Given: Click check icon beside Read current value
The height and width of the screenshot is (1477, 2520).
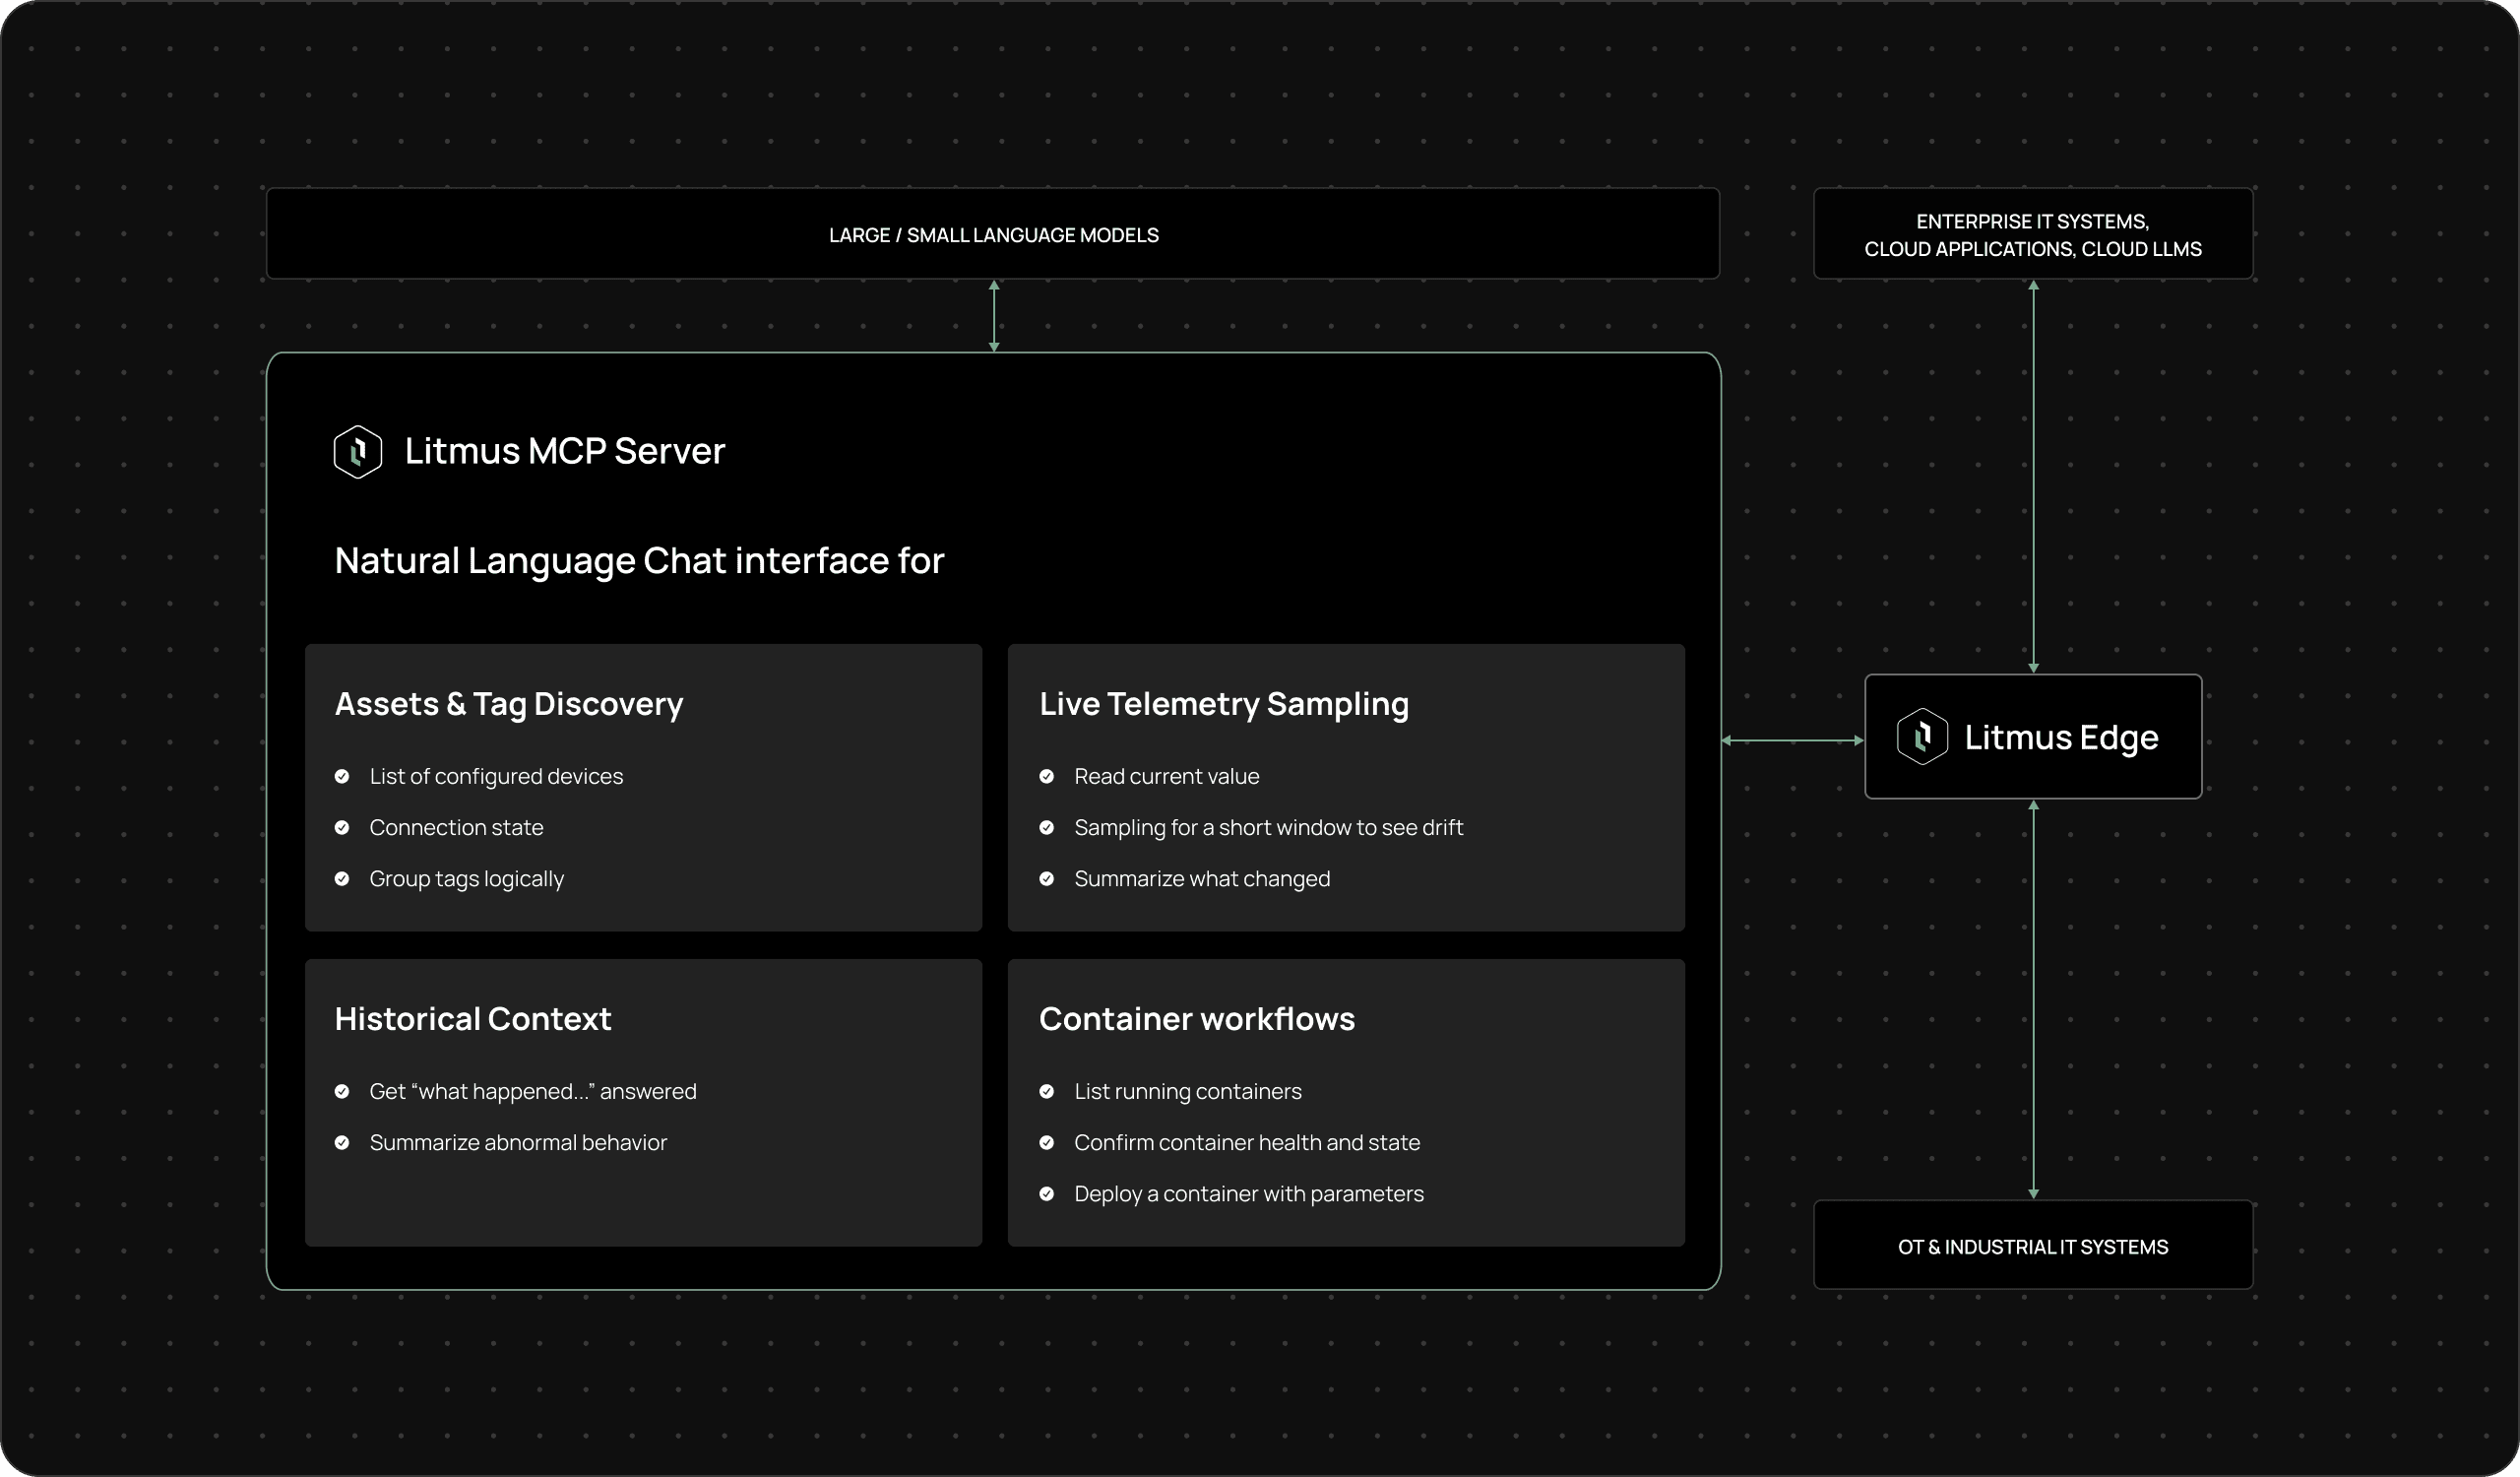Looking at the screenshot, I should (1046, 777).
